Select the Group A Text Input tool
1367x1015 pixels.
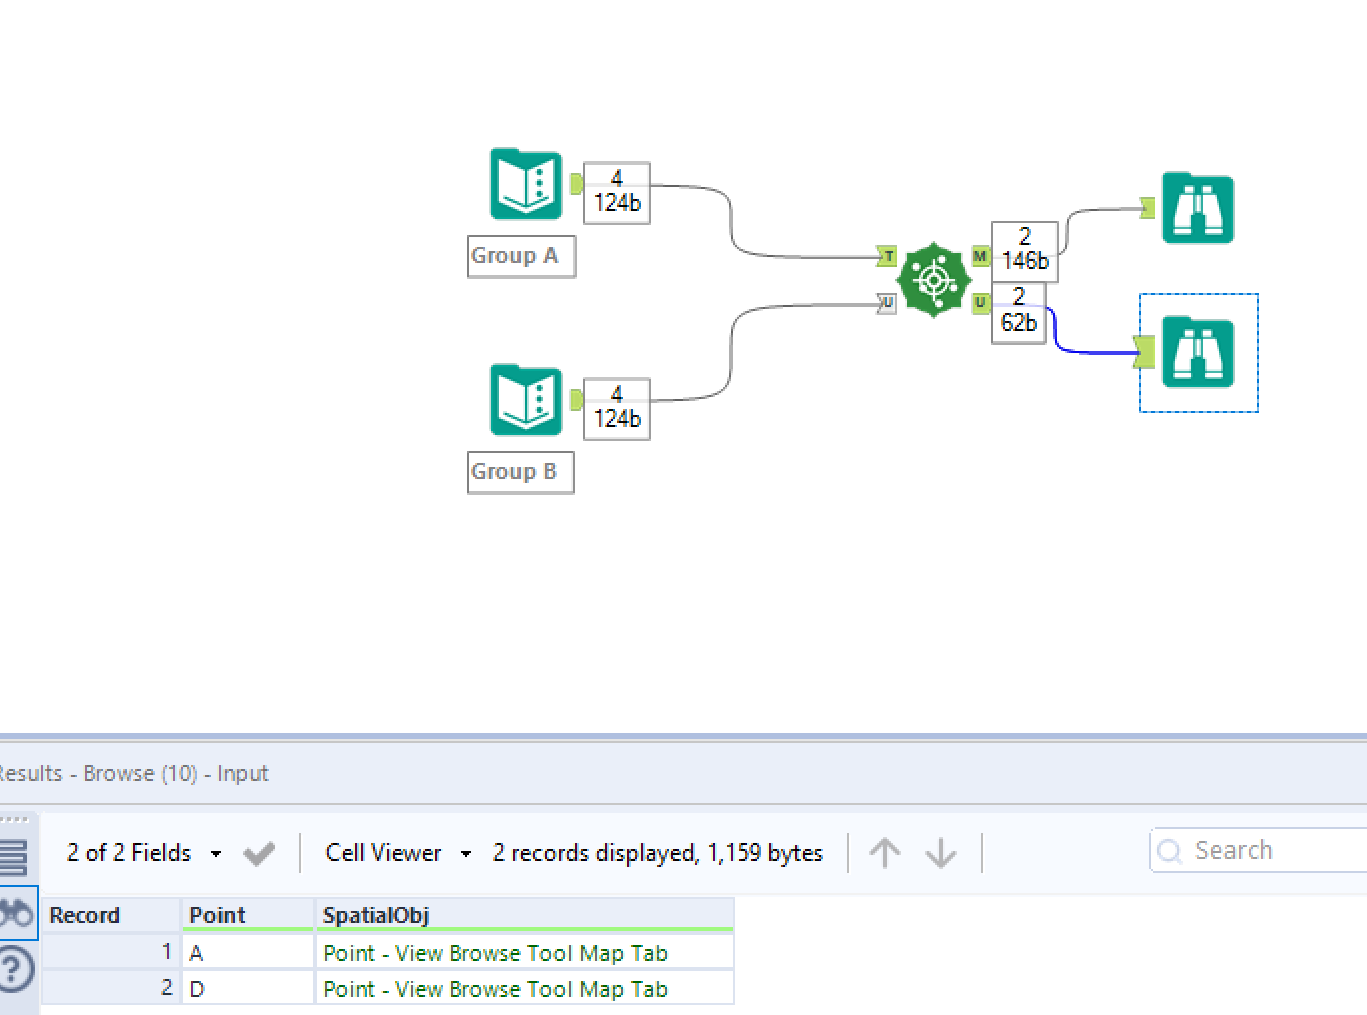pyautogui.click(x=526, y=184)
